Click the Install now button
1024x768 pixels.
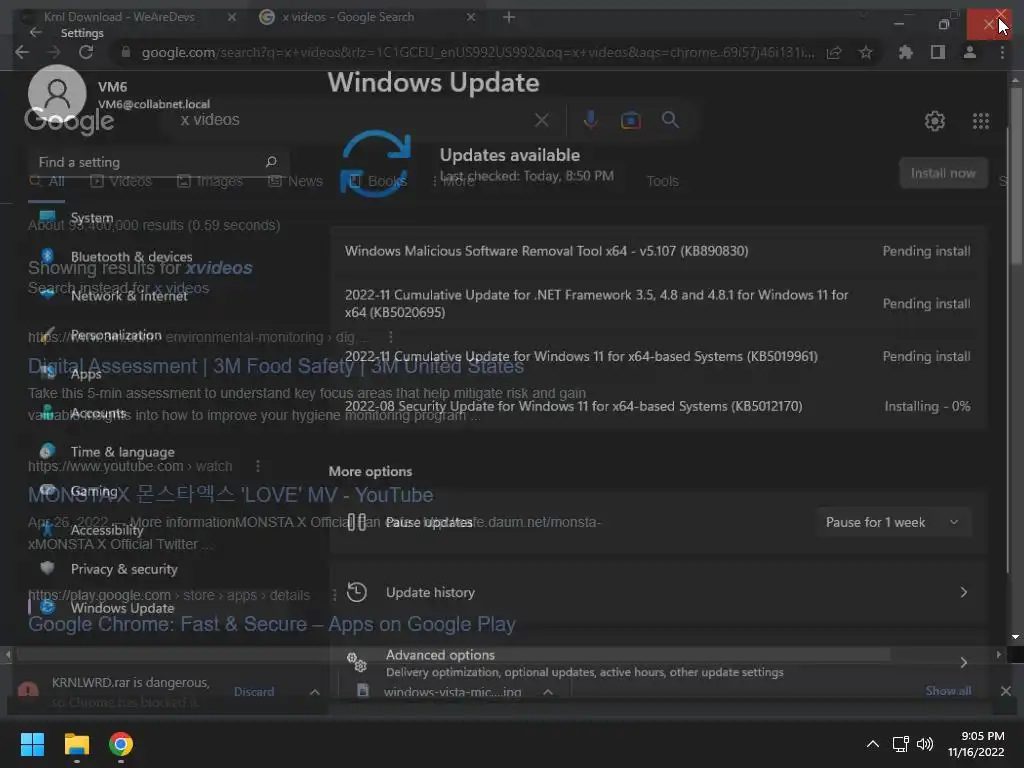tap(943, 173)
